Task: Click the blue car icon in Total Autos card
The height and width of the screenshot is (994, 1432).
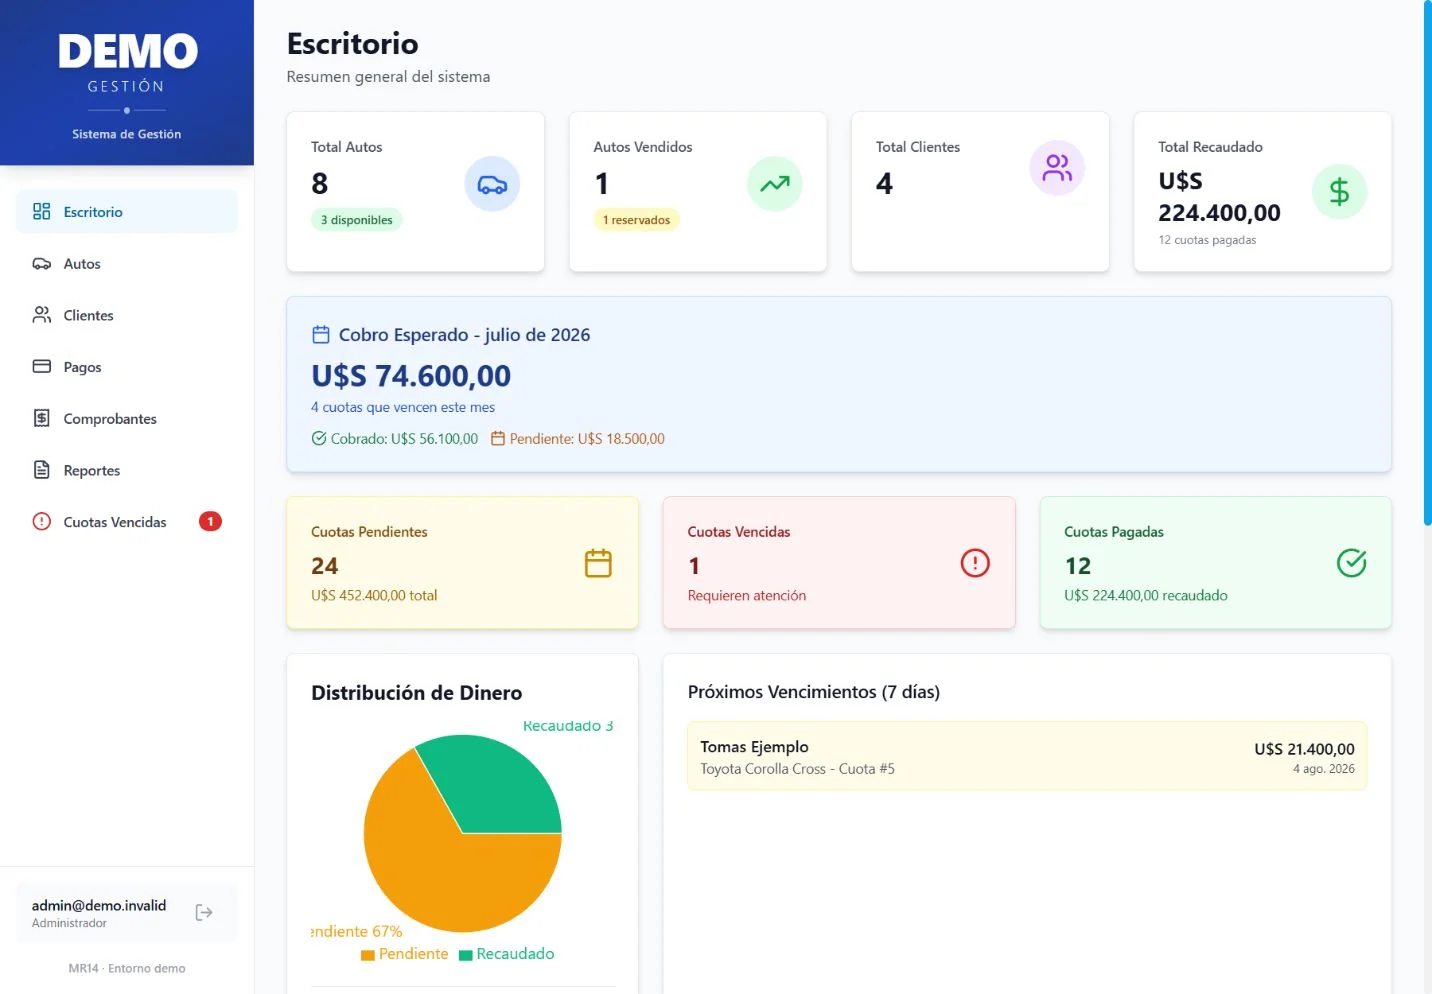Action: tap(492, 184)
